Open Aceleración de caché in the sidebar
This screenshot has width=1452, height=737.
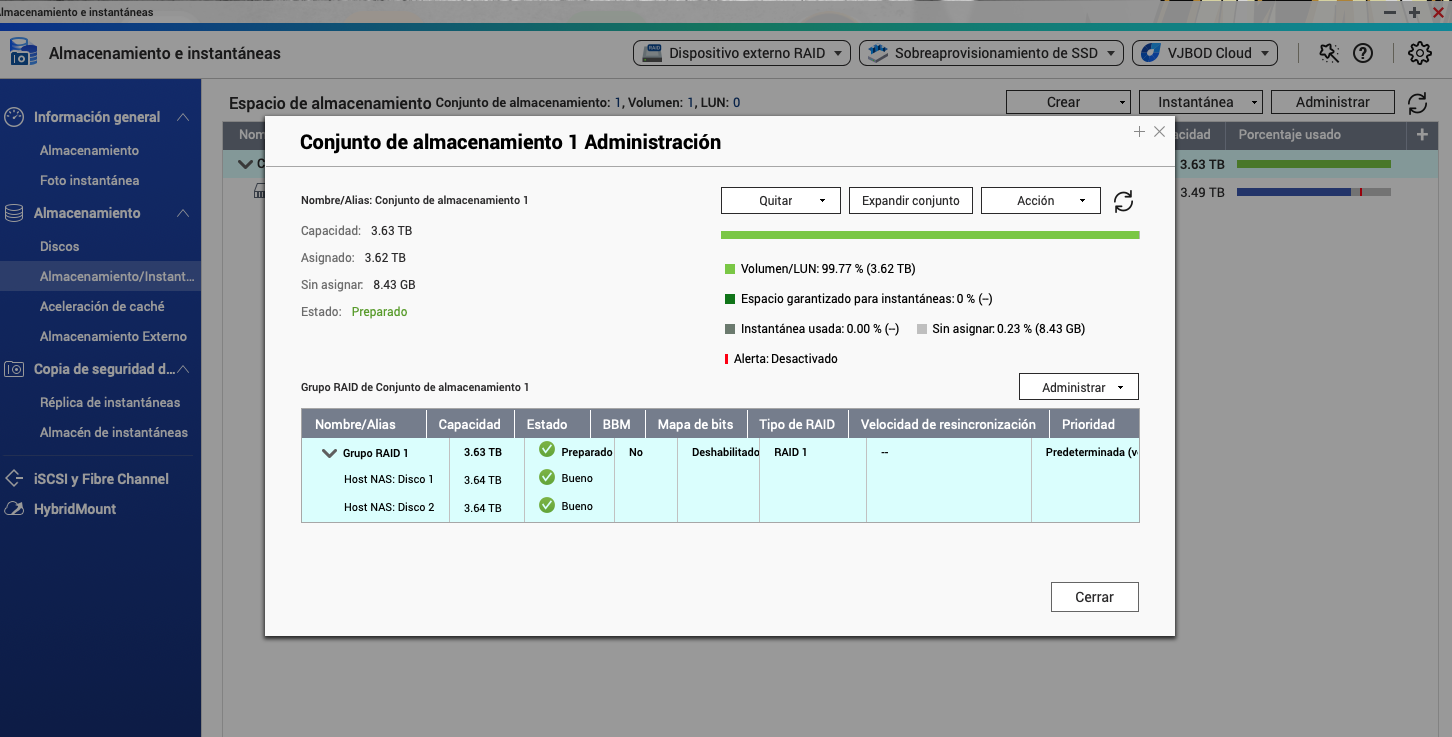pyautogui.click(x=102, y=306)
